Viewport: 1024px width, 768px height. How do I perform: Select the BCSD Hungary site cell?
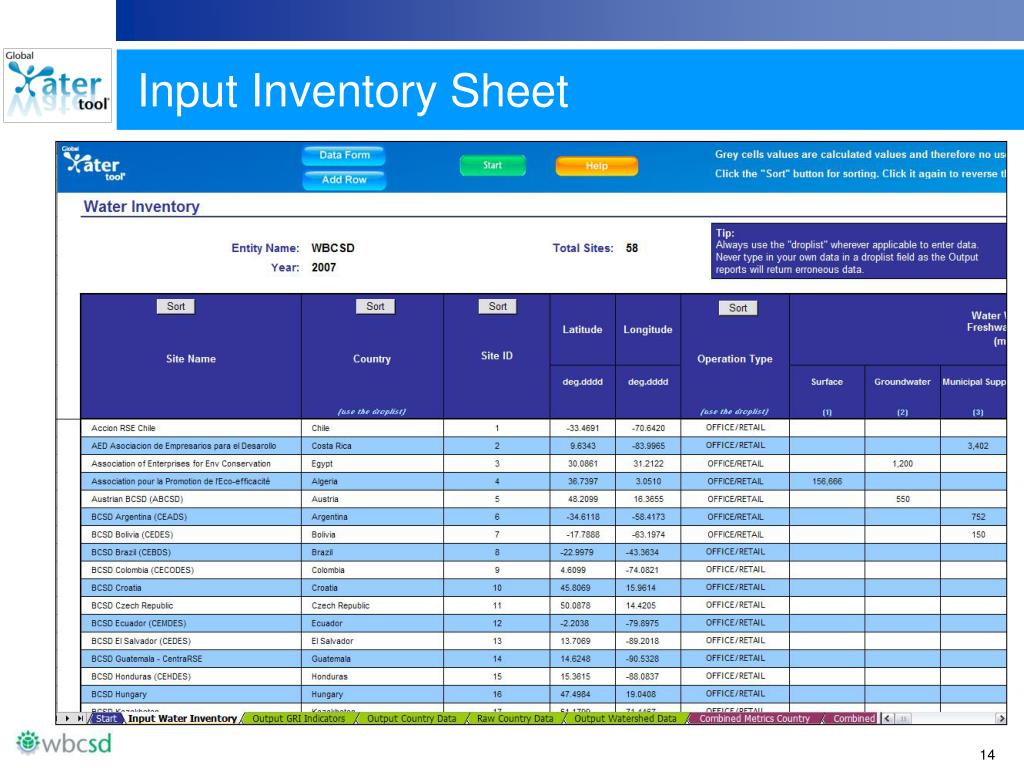point(191,694)
